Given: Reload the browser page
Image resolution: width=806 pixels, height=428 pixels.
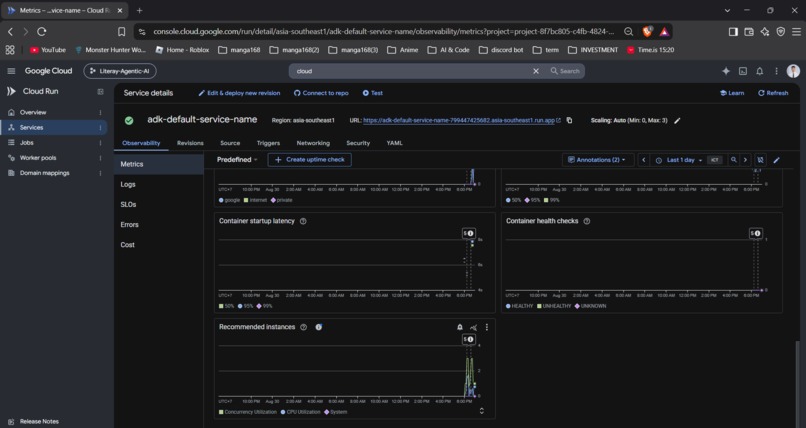Looking at the screenshot, I should click(x=42, y=31).
